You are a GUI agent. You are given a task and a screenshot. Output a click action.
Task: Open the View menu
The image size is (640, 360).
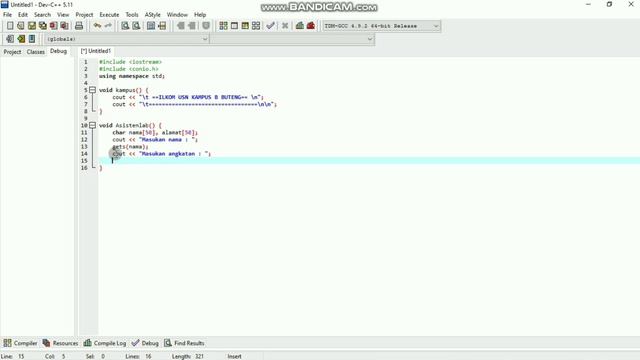[x=63, y=15]
